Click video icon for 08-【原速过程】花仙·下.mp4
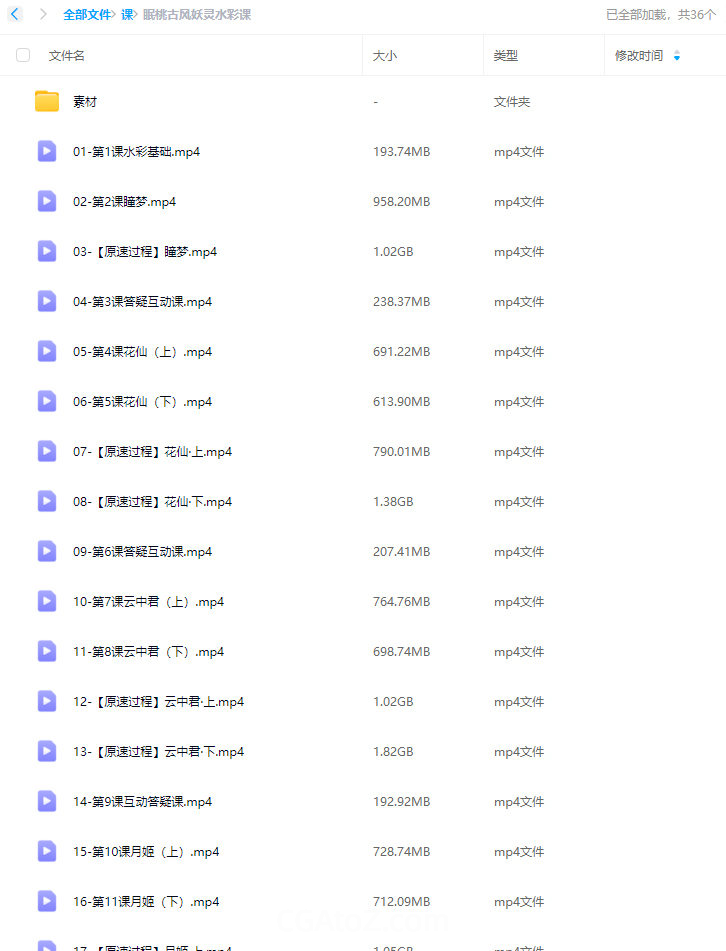Image resolution: width=726 pixels, height=951 pixels. point(47,501)
